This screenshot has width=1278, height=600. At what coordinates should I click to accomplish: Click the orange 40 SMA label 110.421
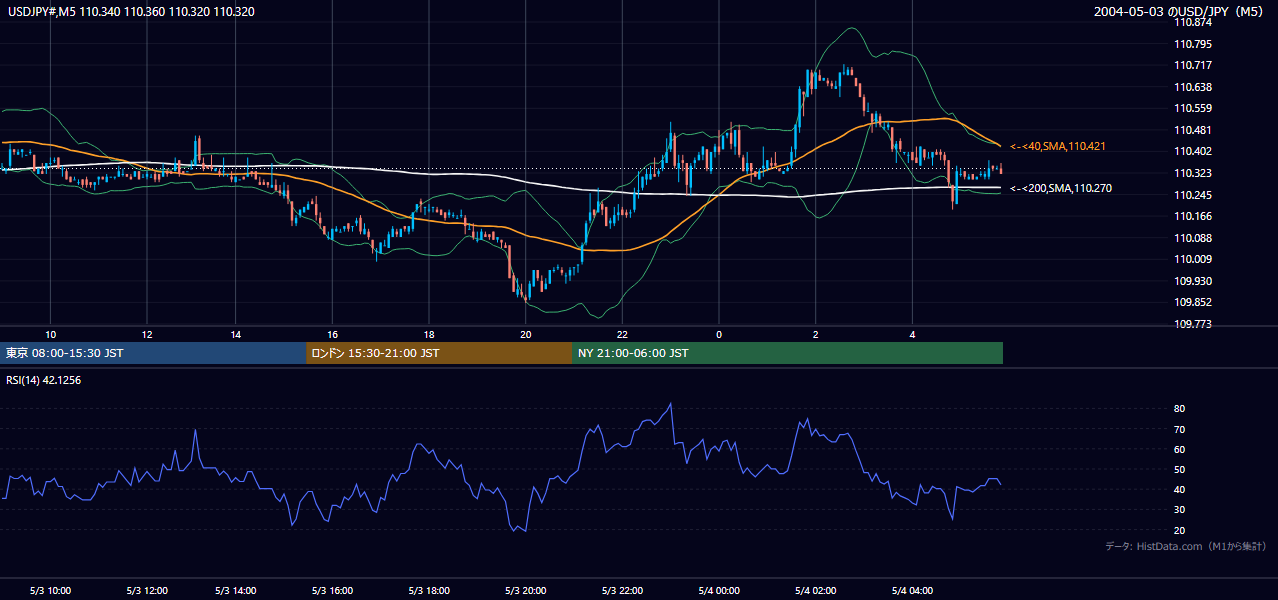pyautogui.click(x=1059, y=146)
